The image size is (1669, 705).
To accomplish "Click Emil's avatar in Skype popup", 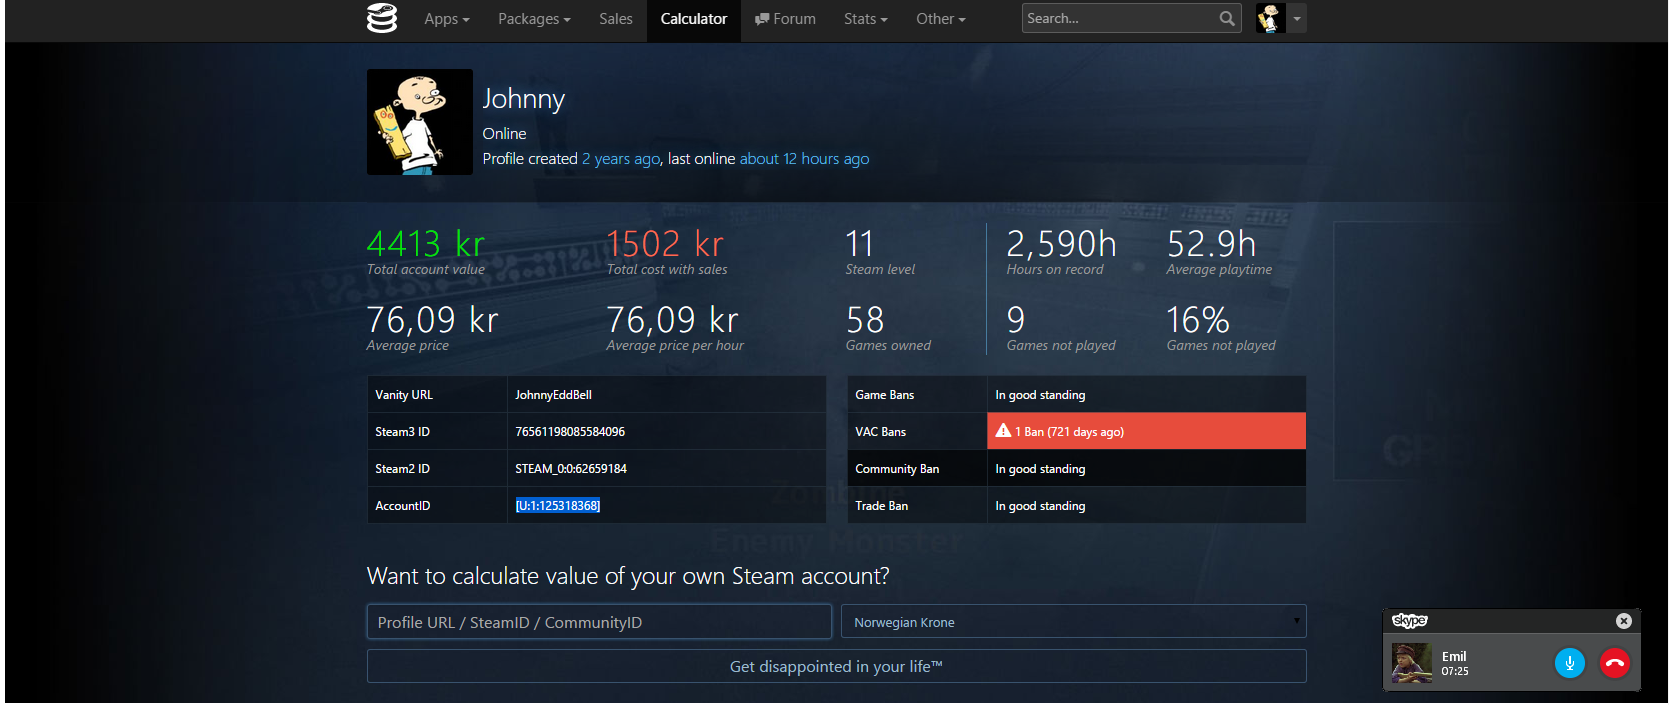I will tap(1411, 663).
